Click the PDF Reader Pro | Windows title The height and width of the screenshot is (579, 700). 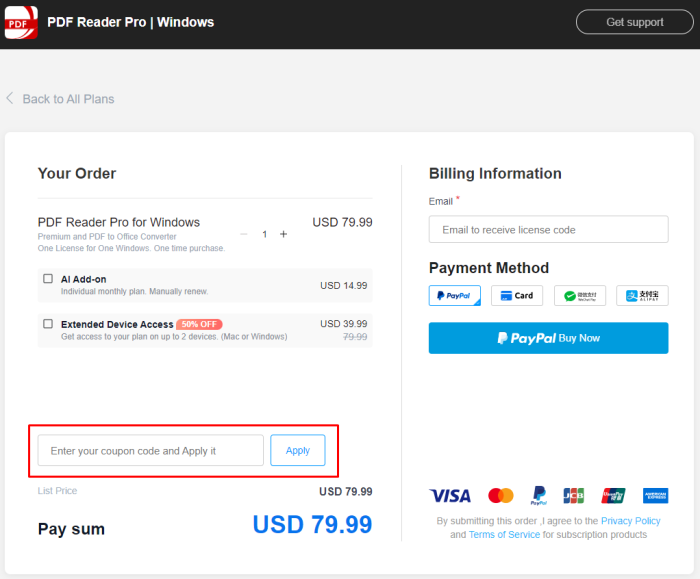point(130,22)
